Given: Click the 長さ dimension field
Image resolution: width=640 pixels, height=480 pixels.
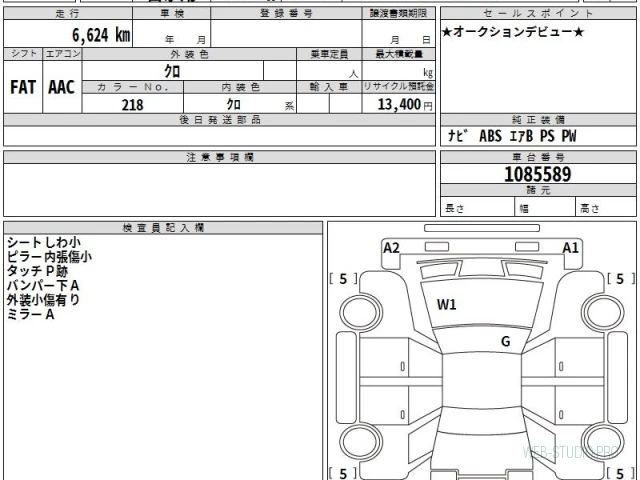Looking at the screenshot, I should pos(477,207).
